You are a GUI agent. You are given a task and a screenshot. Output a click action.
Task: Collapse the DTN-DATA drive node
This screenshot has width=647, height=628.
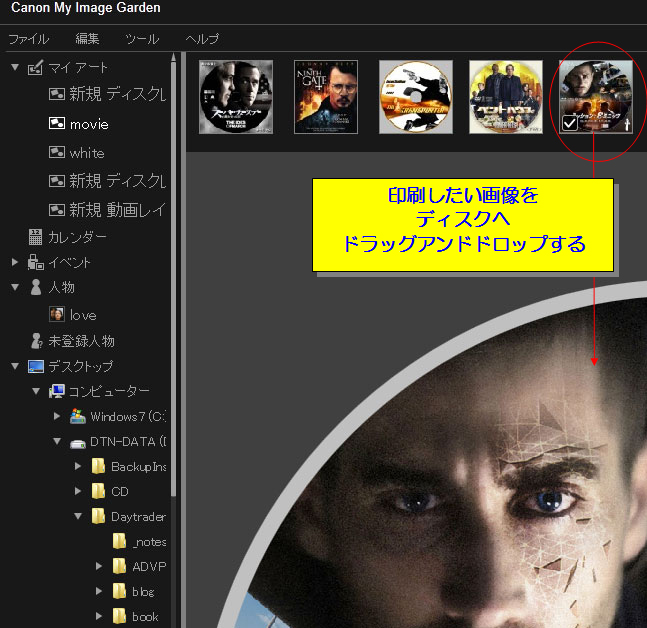(x=57, y=441)
